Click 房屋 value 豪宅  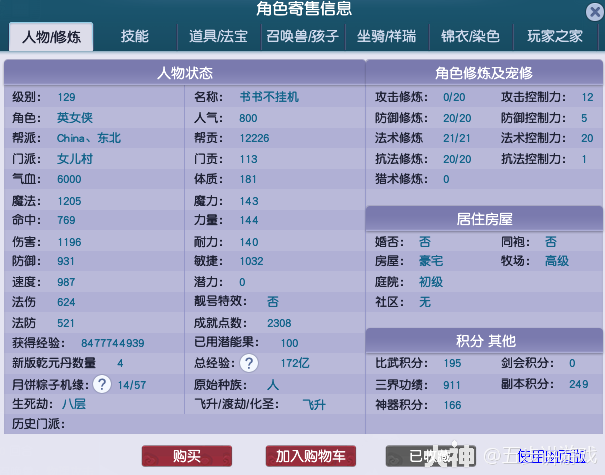click(431, 261)
